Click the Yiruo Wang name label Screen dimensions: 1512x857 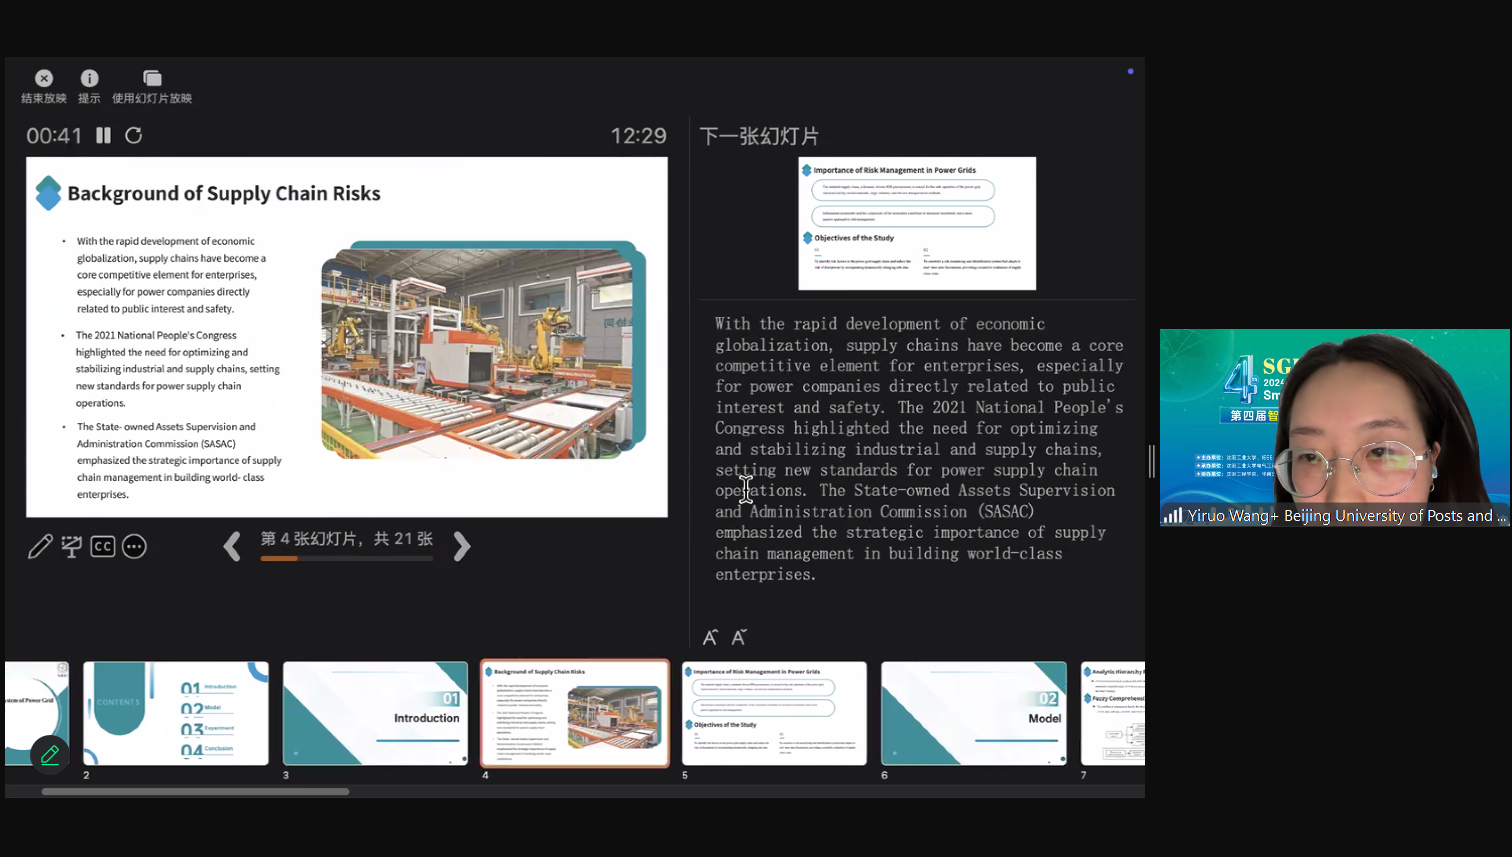pos(1346,516)
